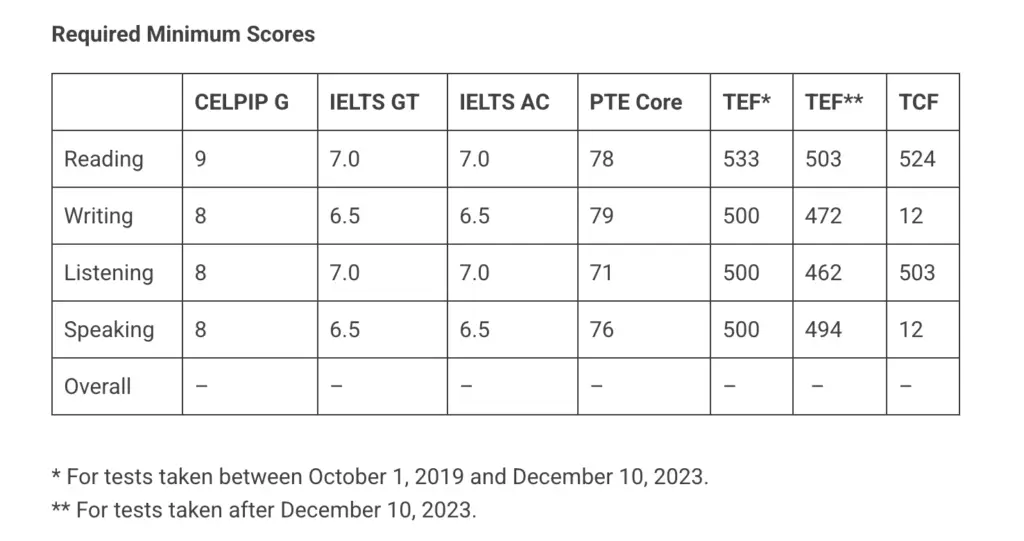This screenshot has height=541, width=1024.
Task: Click the IELTS GT column header
Action: pyautogui.click(x=374, y=102)
